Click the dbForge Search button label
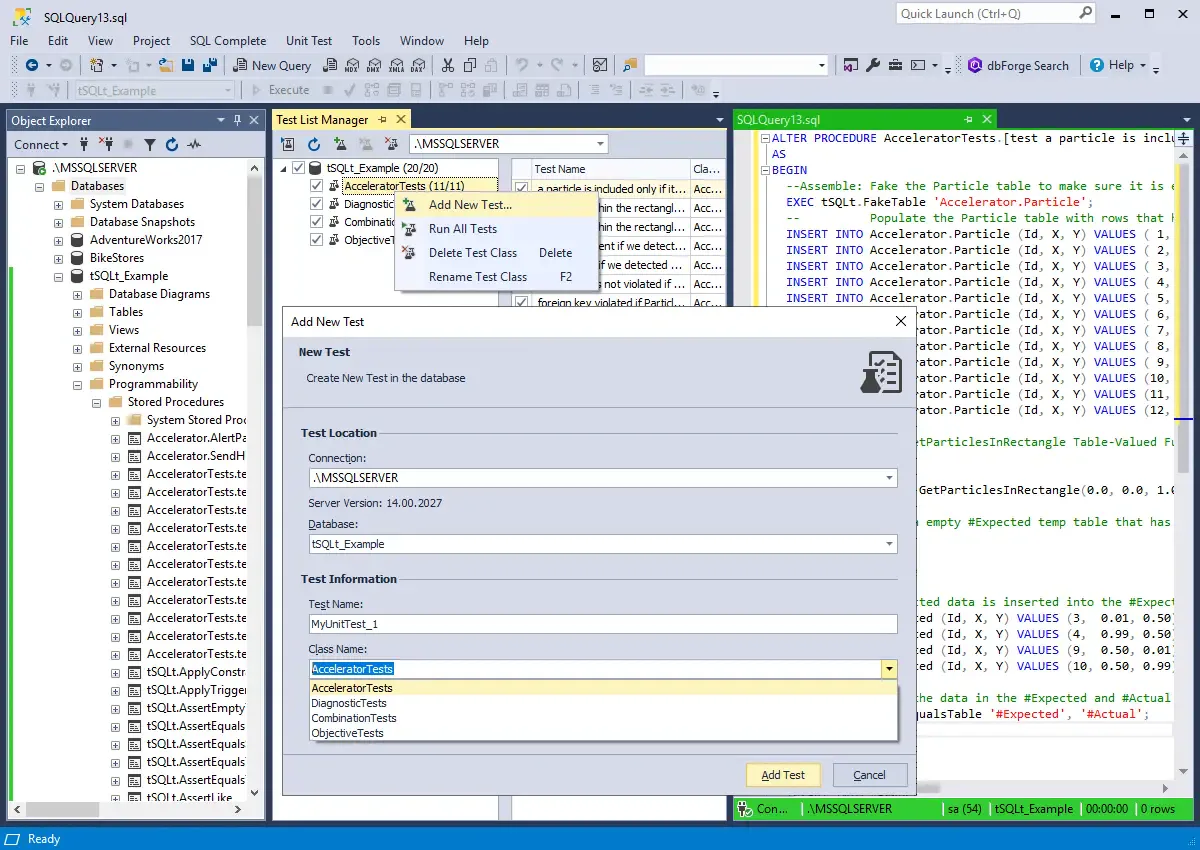 [1028, 65]
